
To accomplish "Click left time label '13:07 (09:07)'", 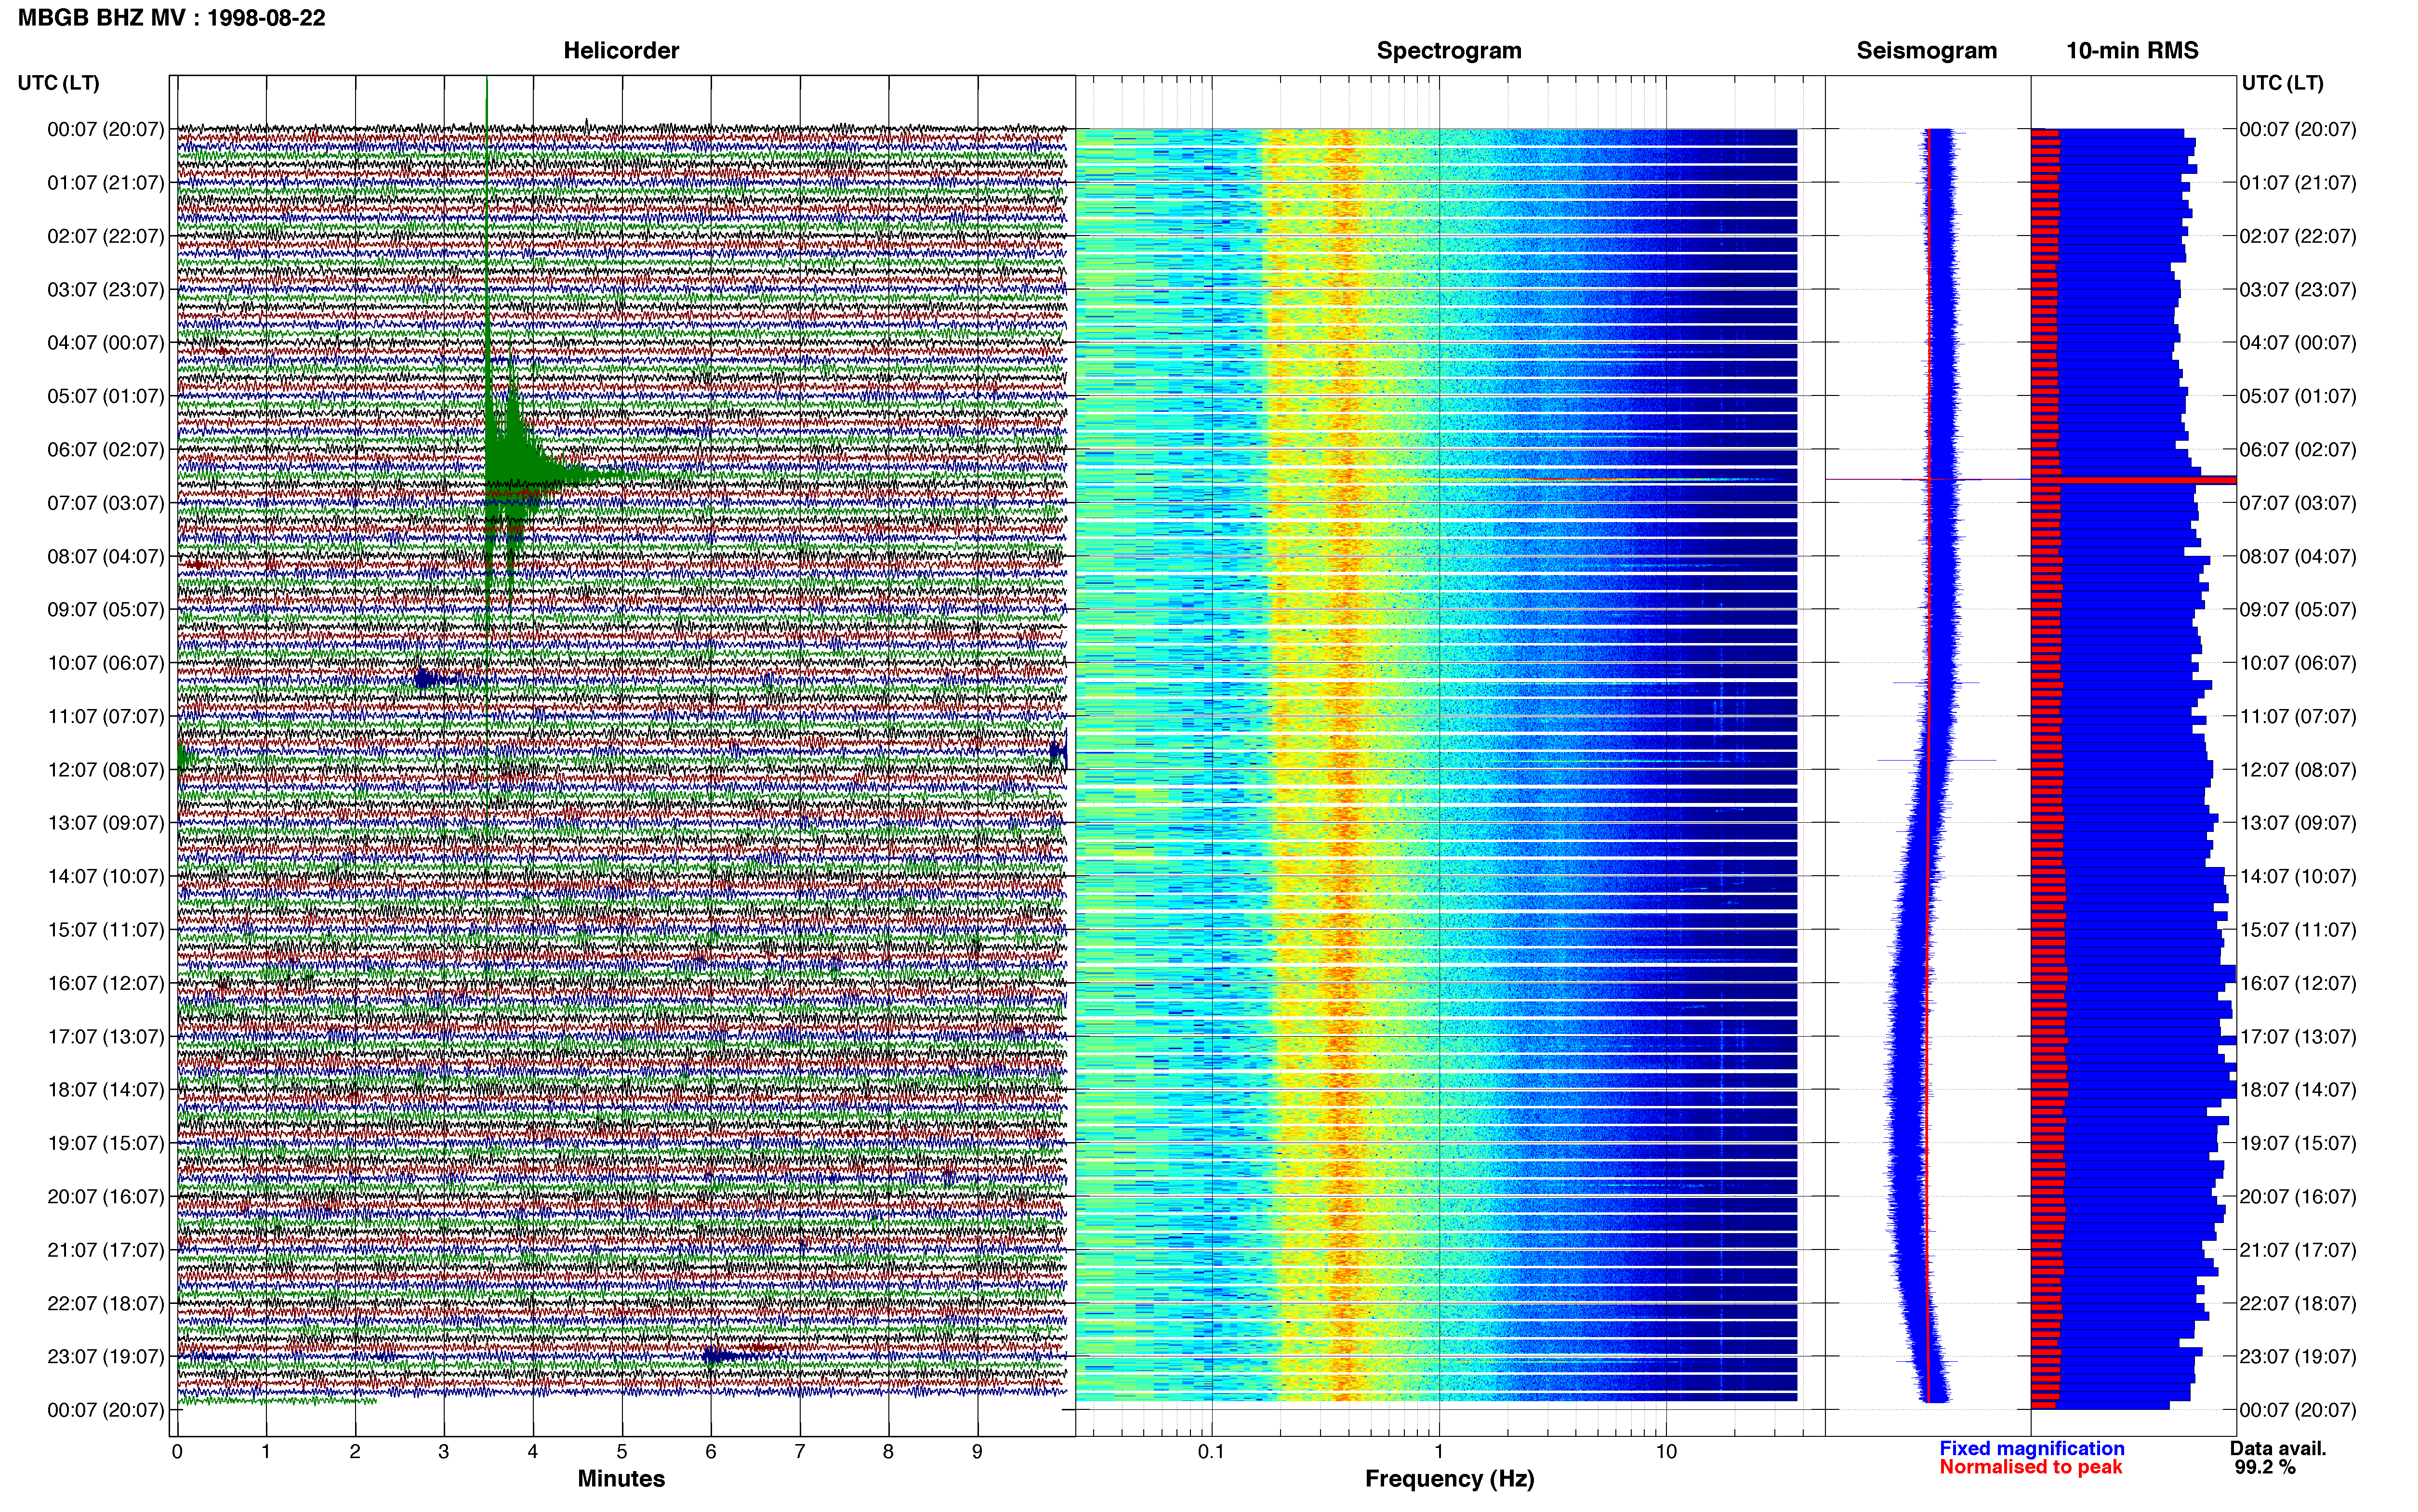I will (x=106, y=823).
